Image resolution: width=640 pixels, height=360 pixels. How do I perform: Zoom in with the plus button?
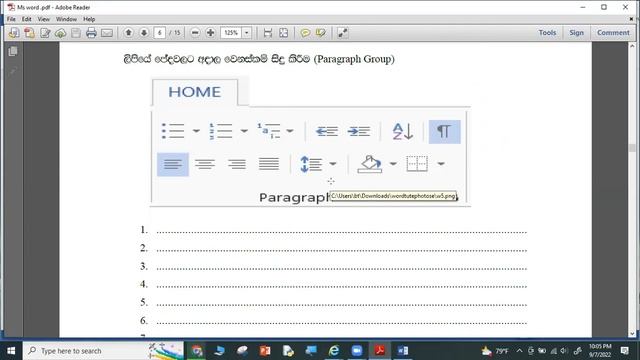211,33
